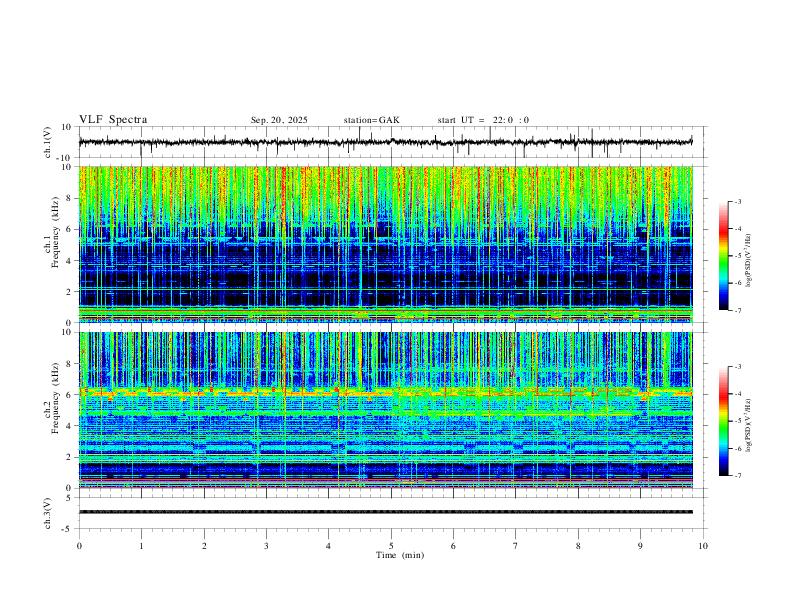This screenshot has height=612, width=792.
Task: Click lower color bar 'log(PSD)(V²/Hz)' label
Action: [x=748, y=425]
